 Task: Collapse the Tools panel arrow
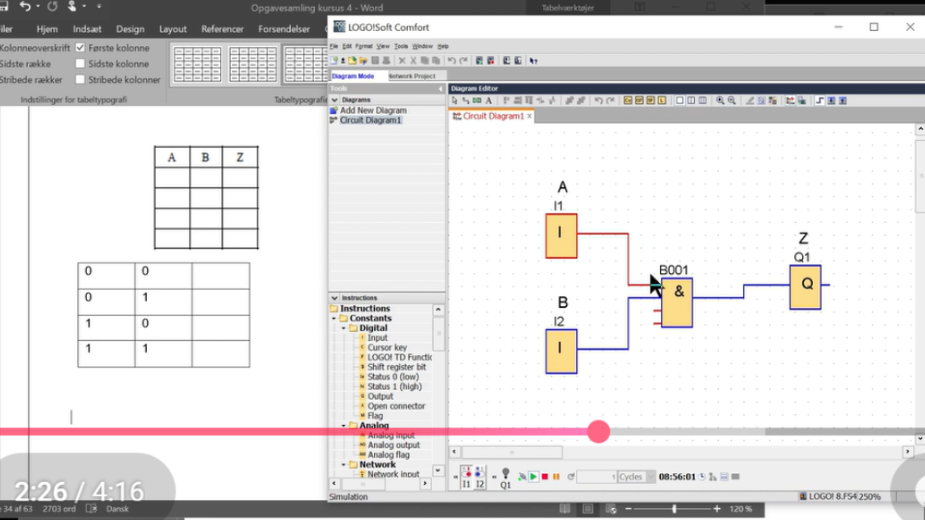tap(440, 89)
